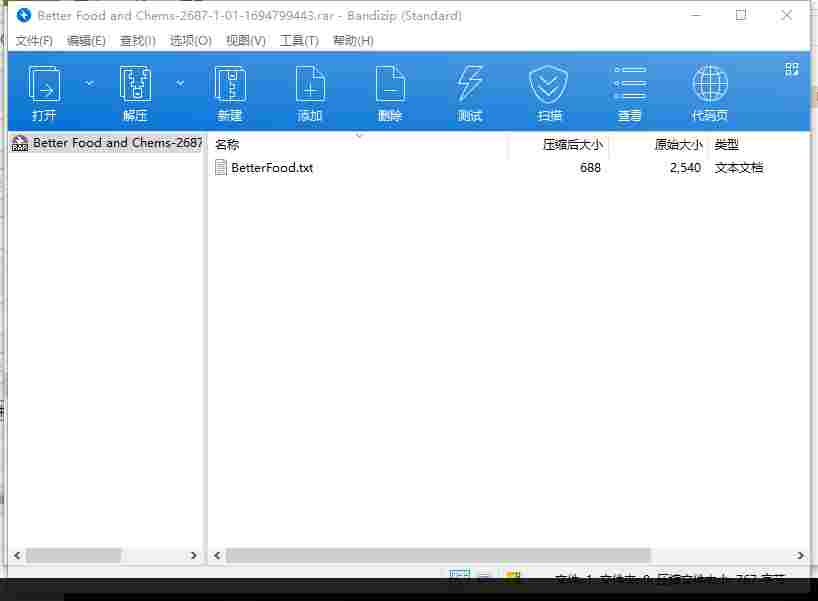
Task: Click the RAR archive icon in the tree
Action: pyautogui.click(x=20, y=143)
